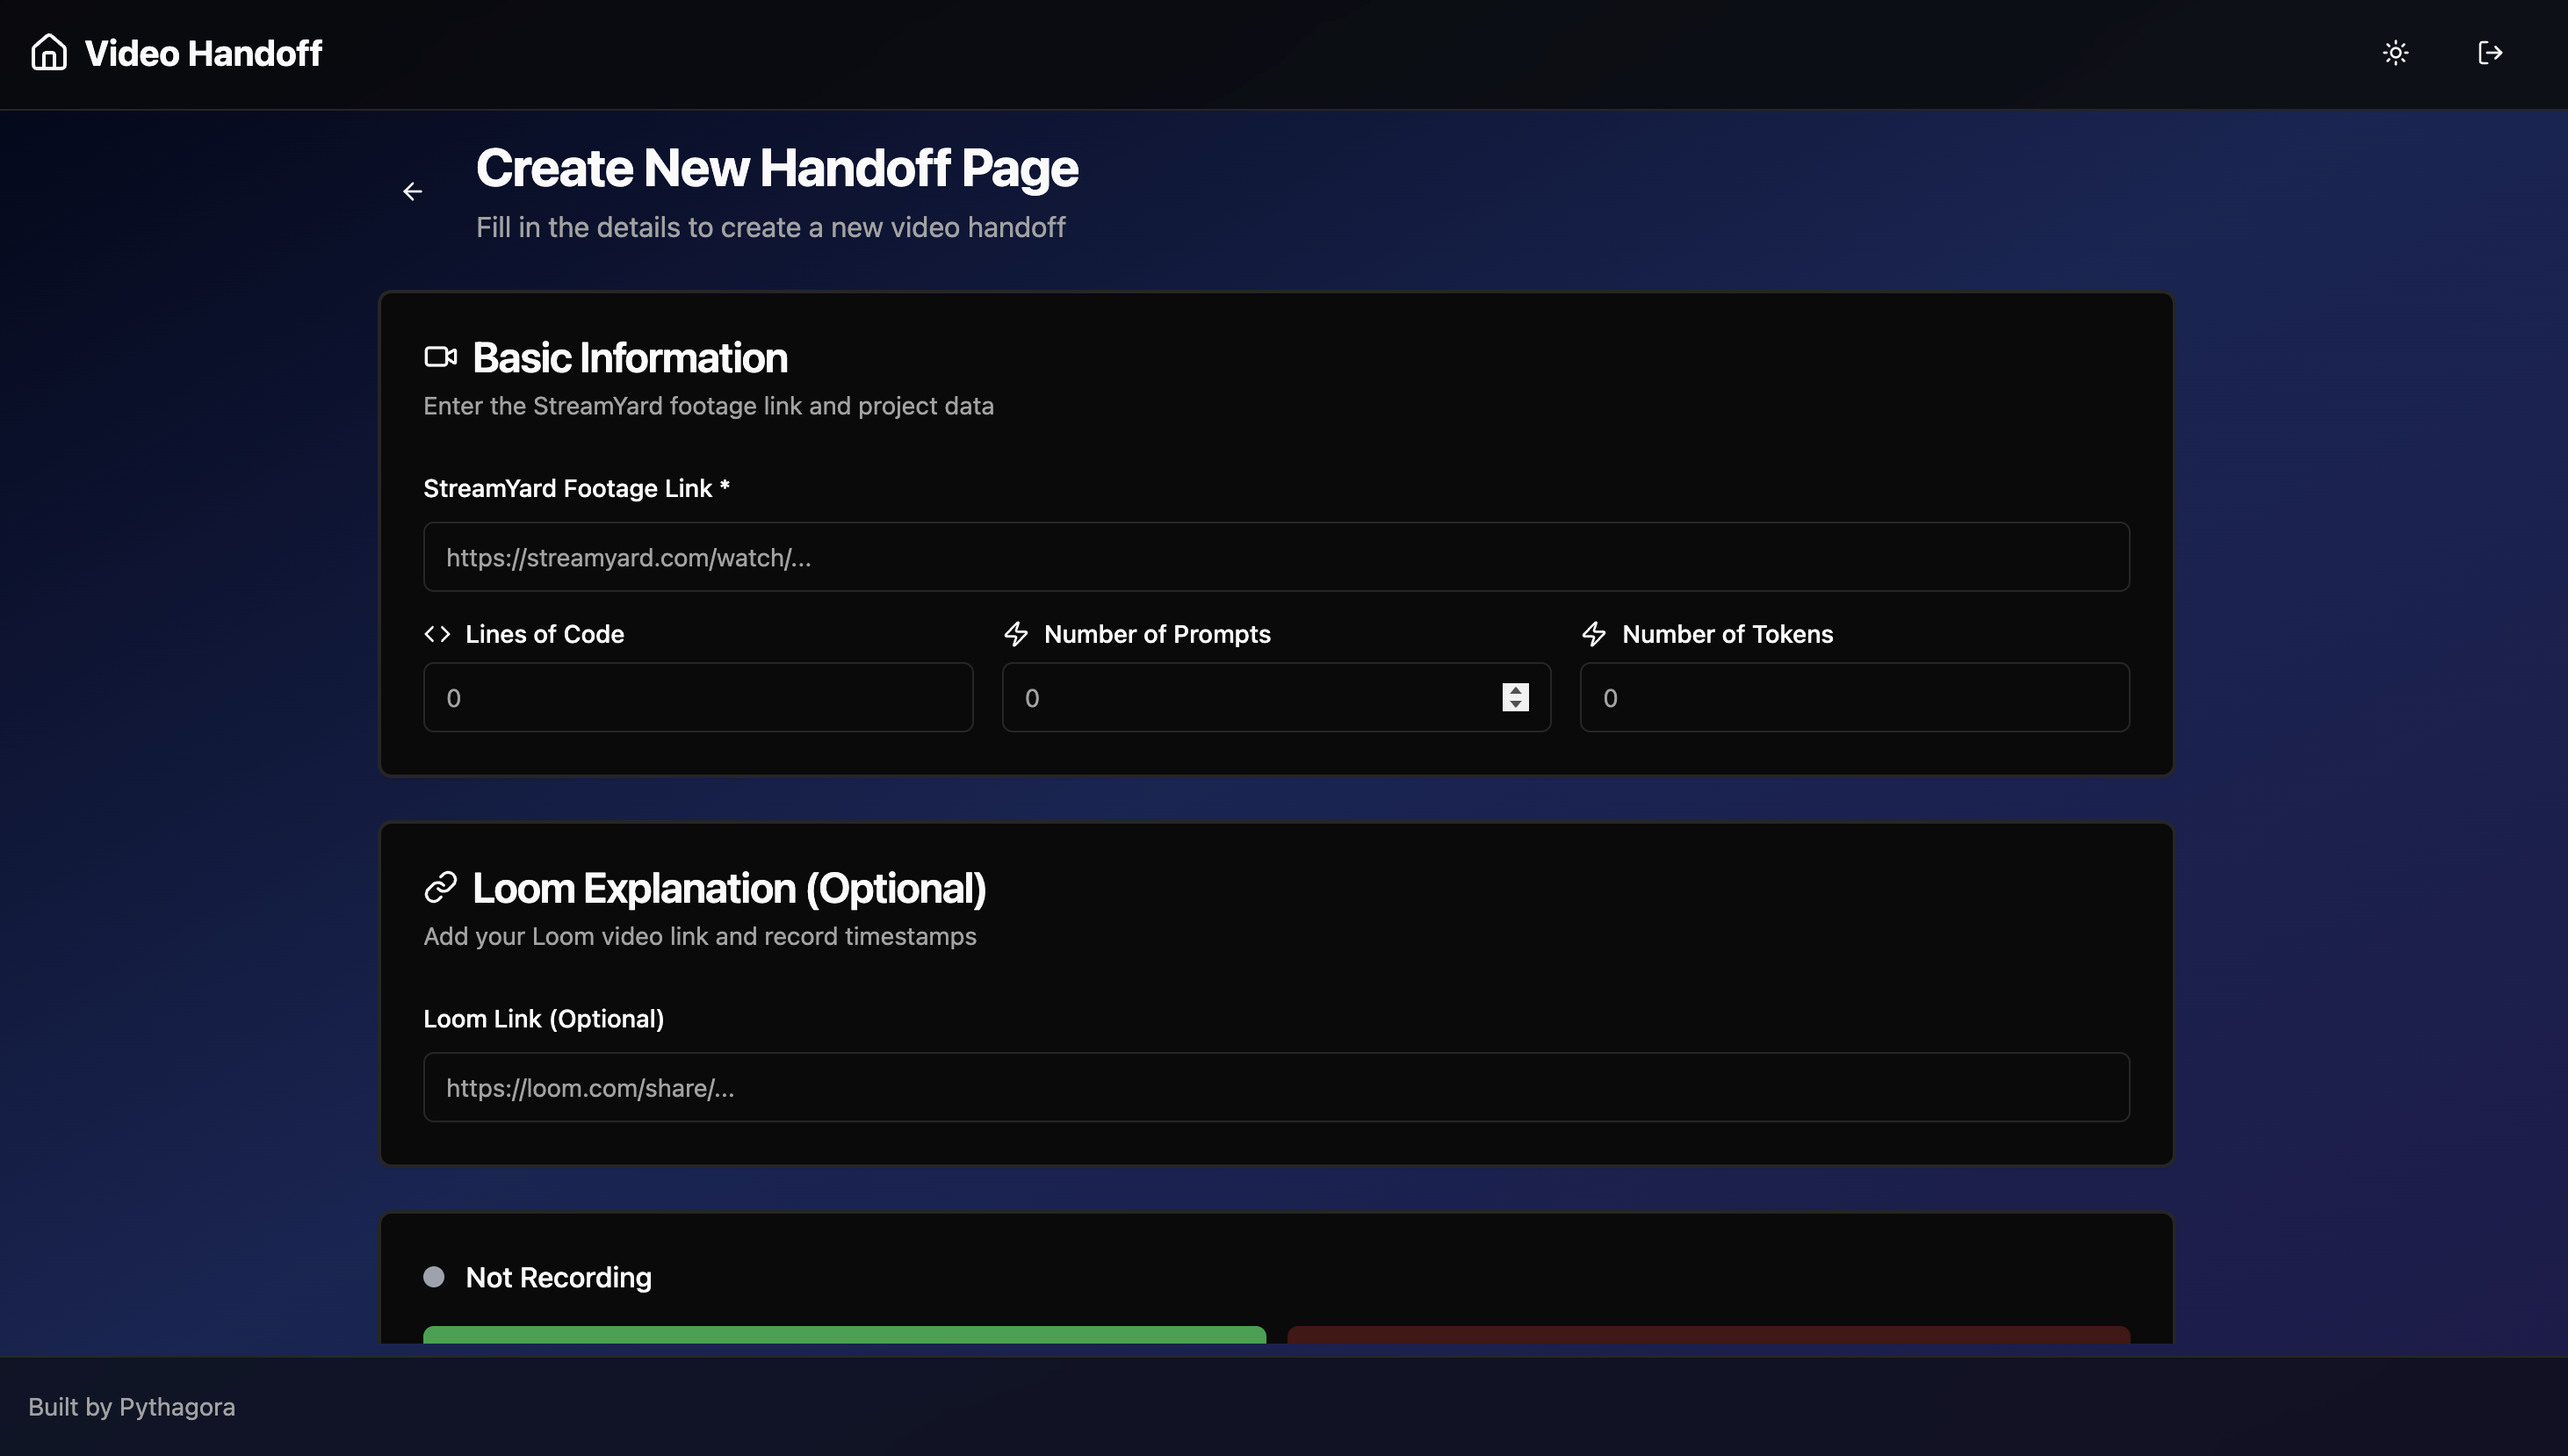2568x1456 pixels.
Task: Click the home icon in header
Action: 48,52
